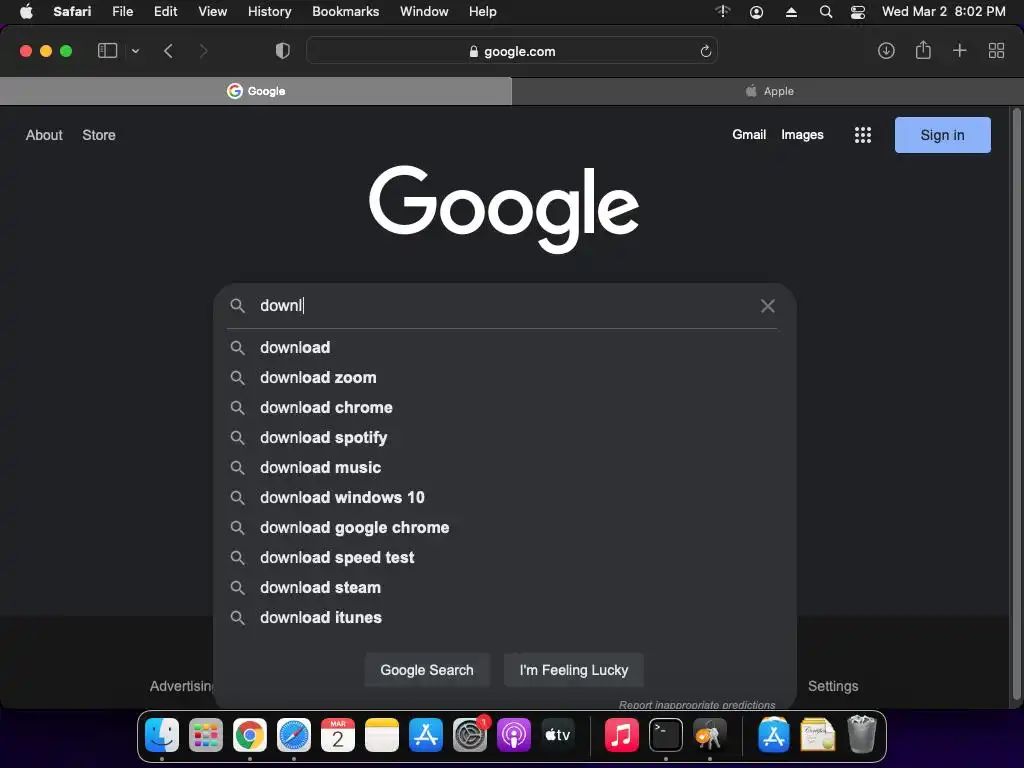Select the "download" suggestion

504,347
